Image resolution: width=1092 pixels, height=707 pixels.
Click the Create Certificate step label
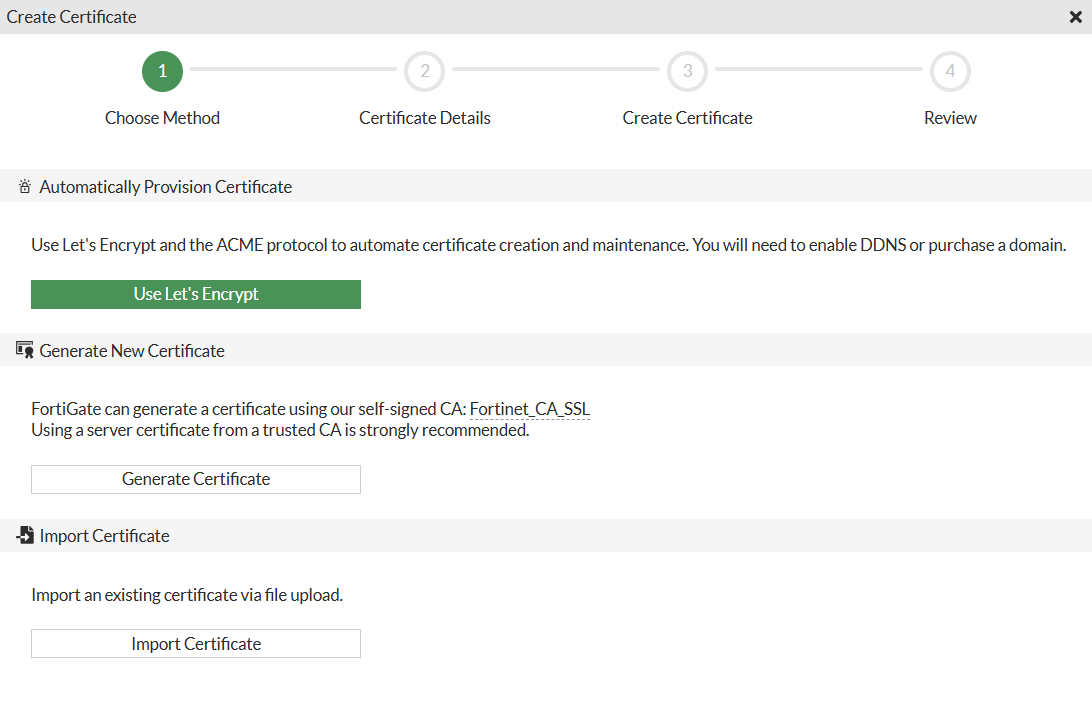687,118
